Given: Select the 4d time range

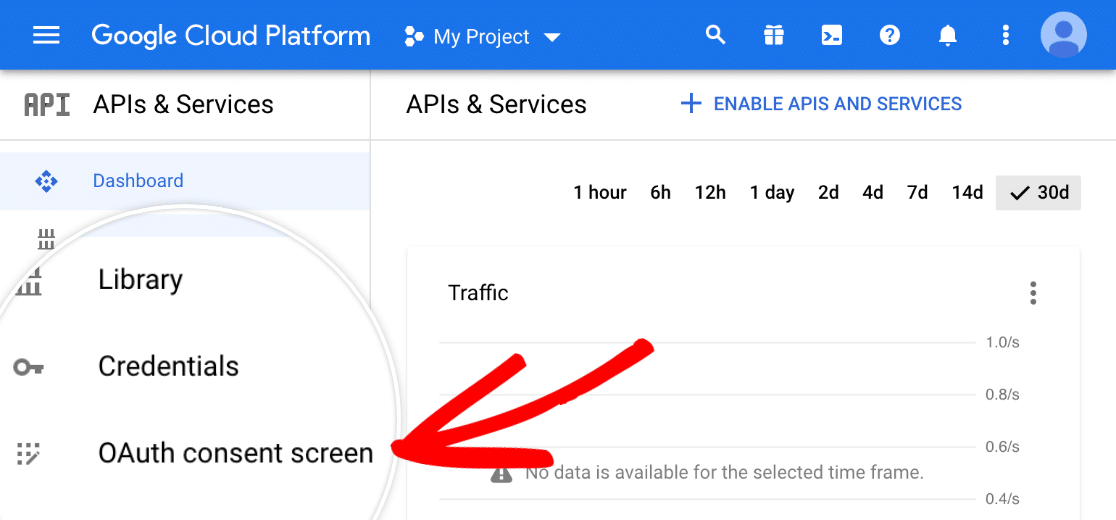Looking at the screenshot, I should 873,193.
